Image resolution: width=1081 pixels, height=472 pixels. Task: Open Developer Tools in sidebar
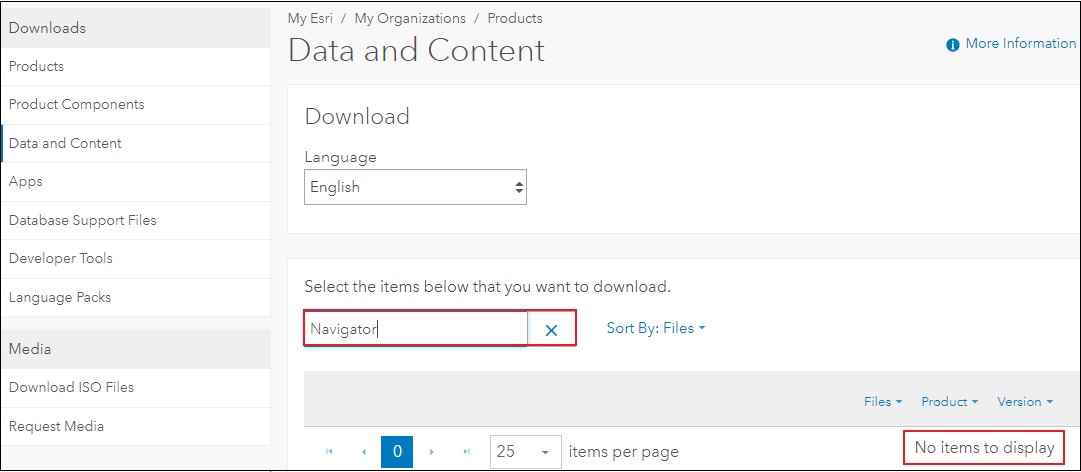click(135, 259)
